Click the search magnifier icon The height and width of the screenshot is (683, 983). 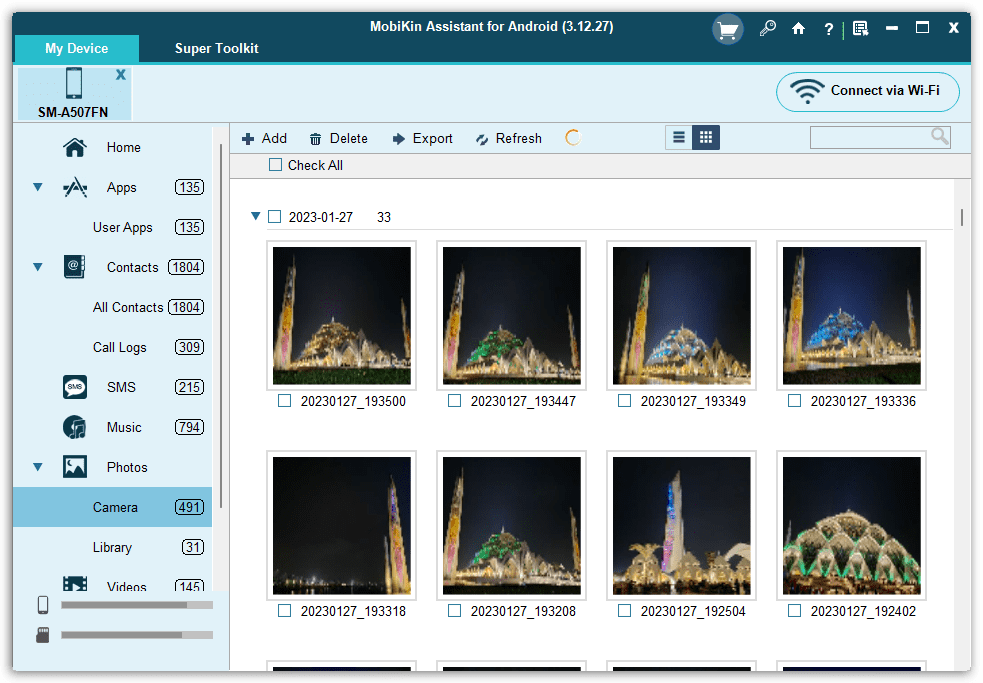tap(939, 136)
